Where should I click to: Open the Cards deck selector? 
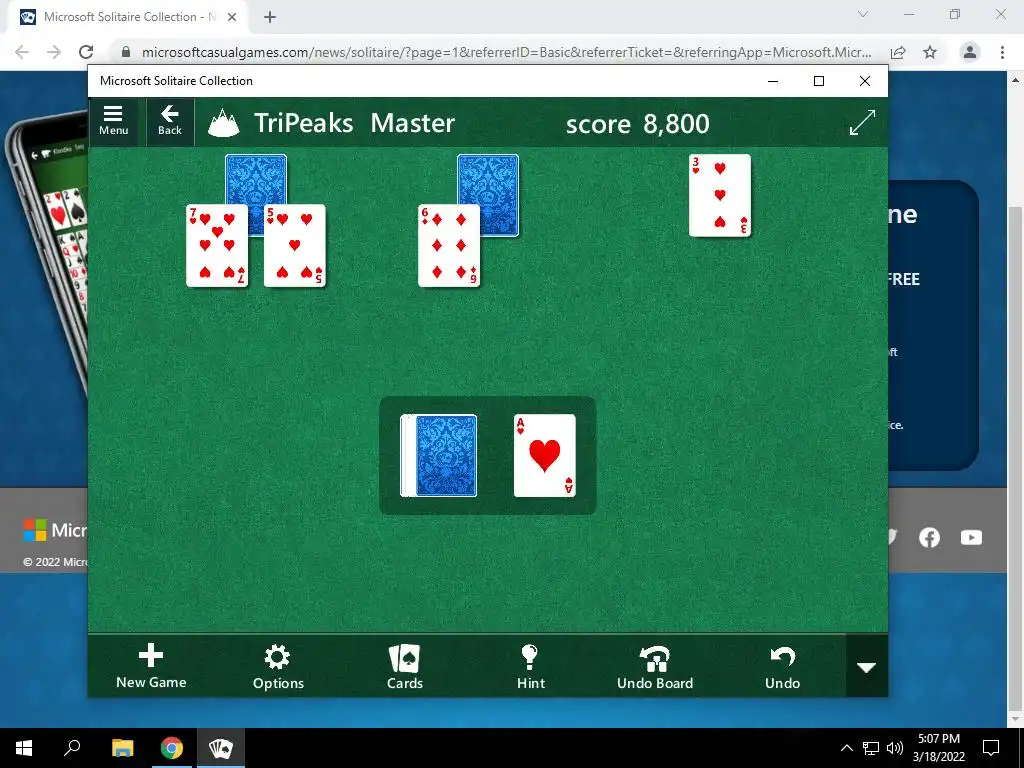(x=404, y=667)
